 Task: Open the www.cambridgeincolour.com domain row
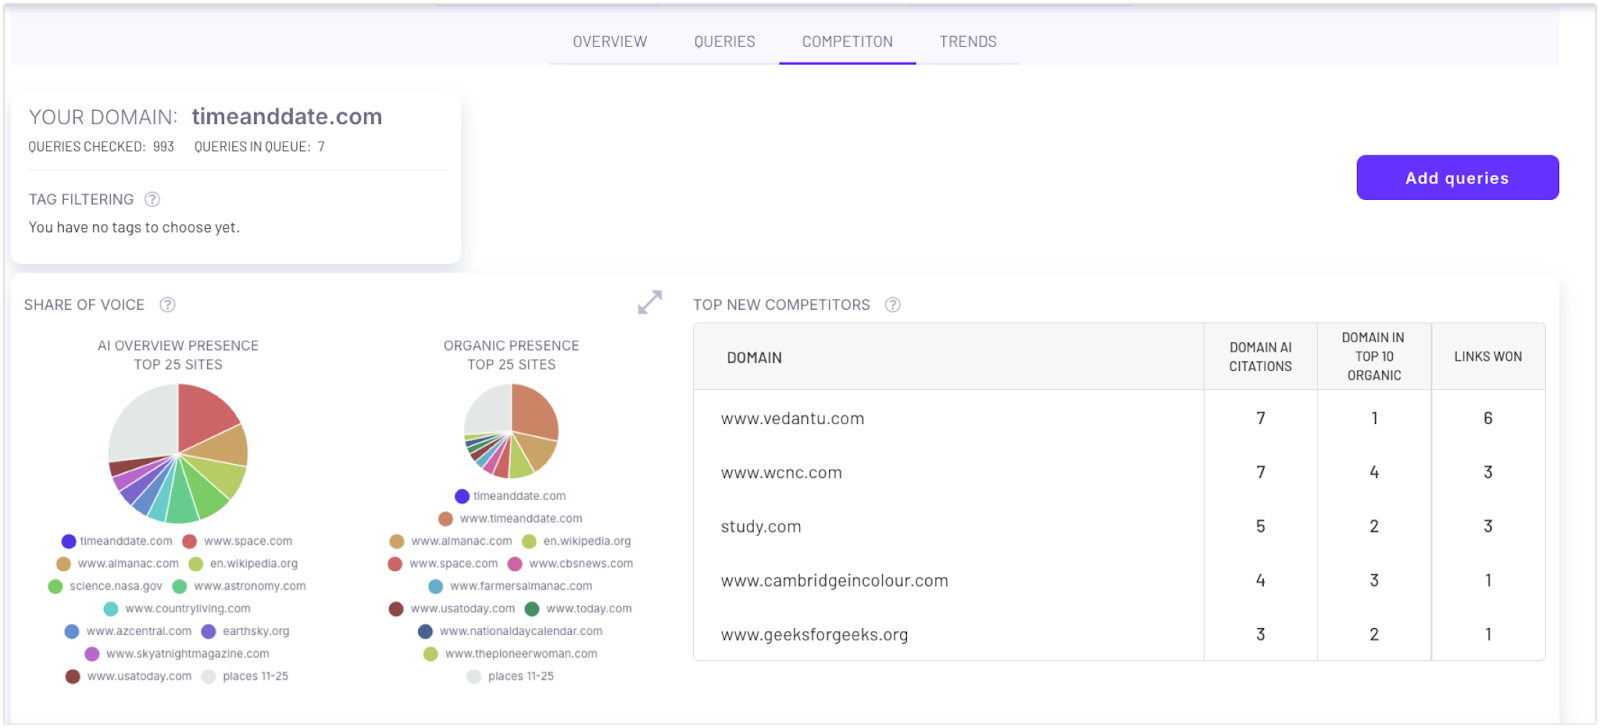point(1119,580)
